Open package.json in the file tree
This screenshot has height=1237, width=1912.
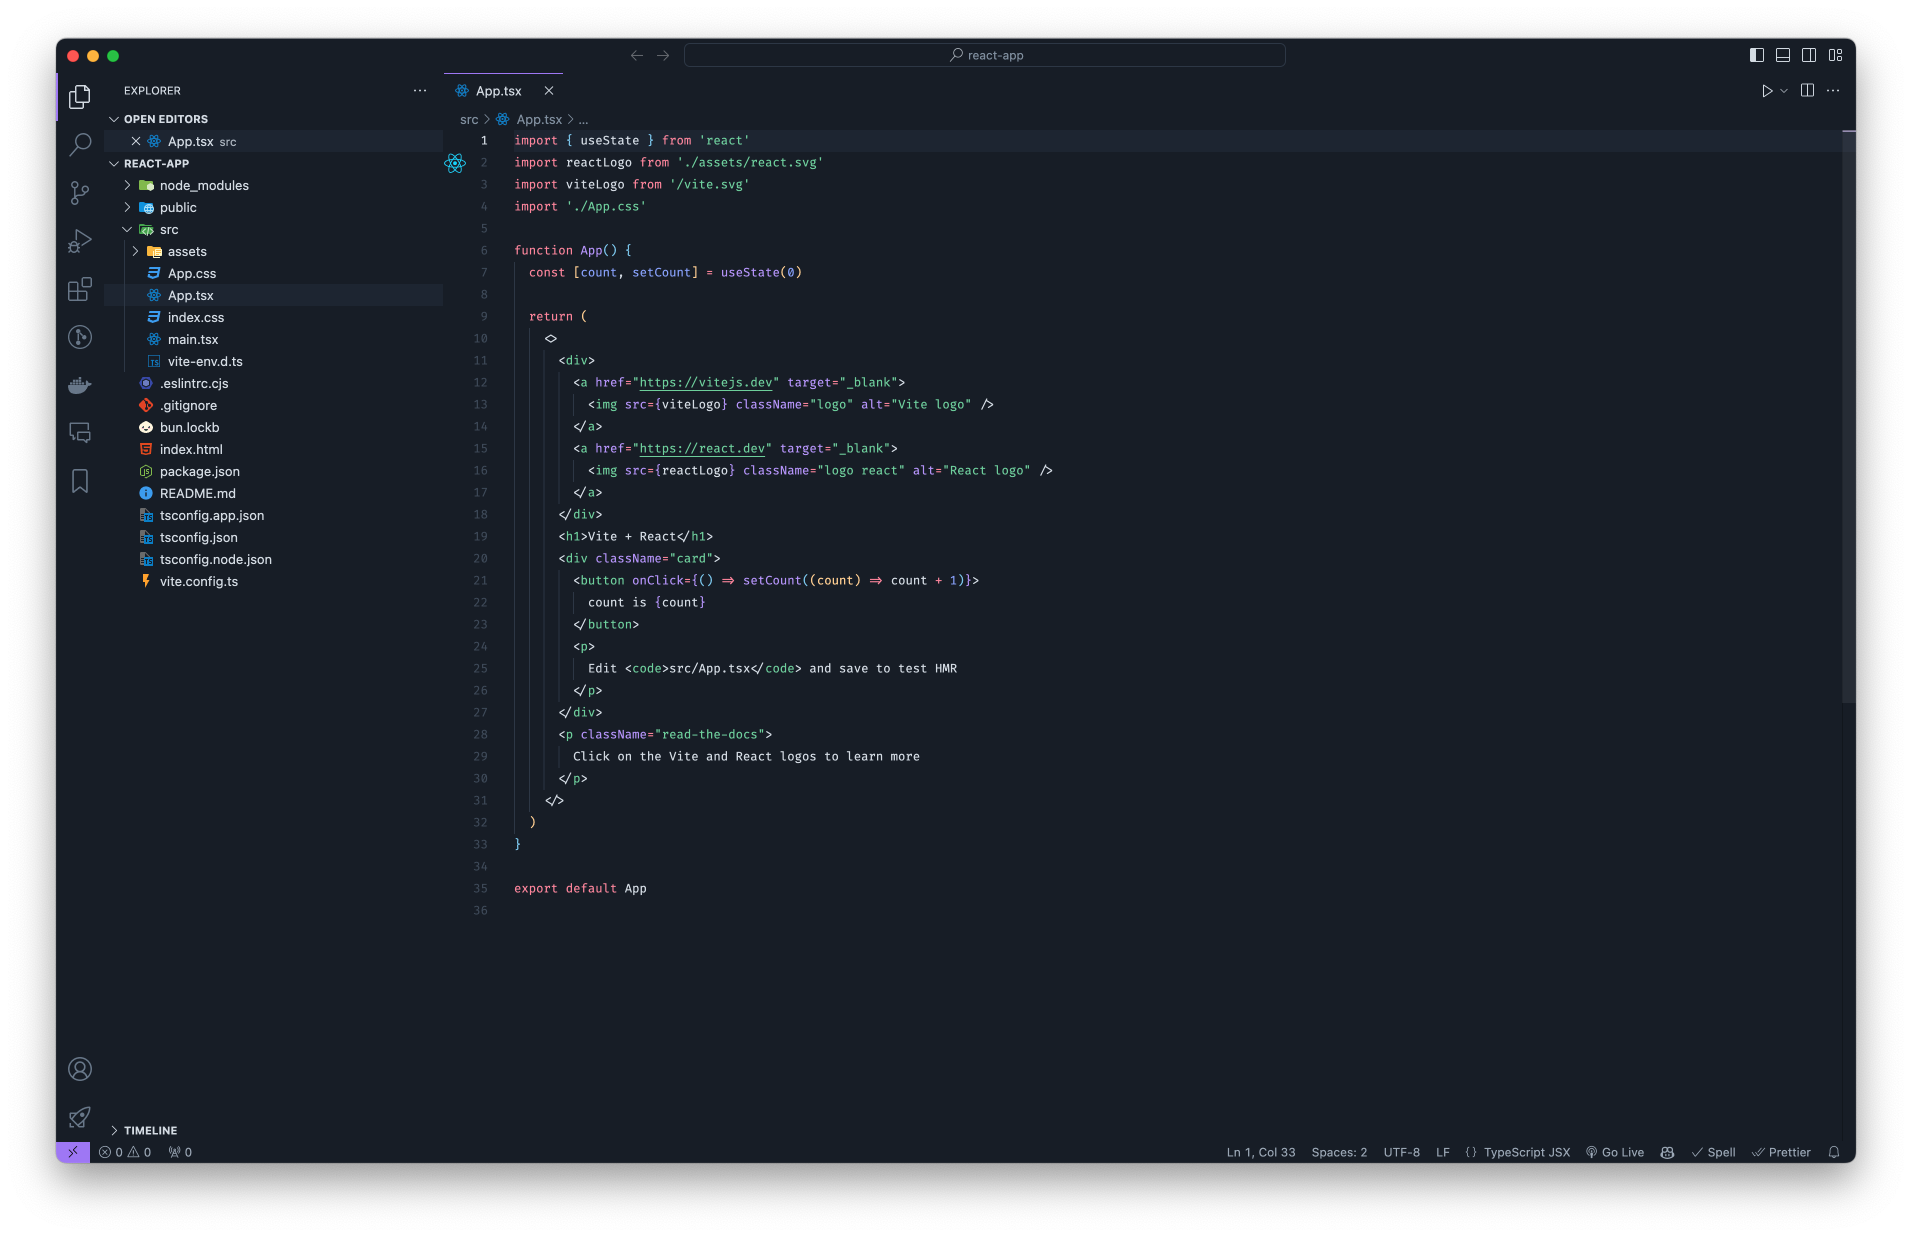tap(200, 471)
